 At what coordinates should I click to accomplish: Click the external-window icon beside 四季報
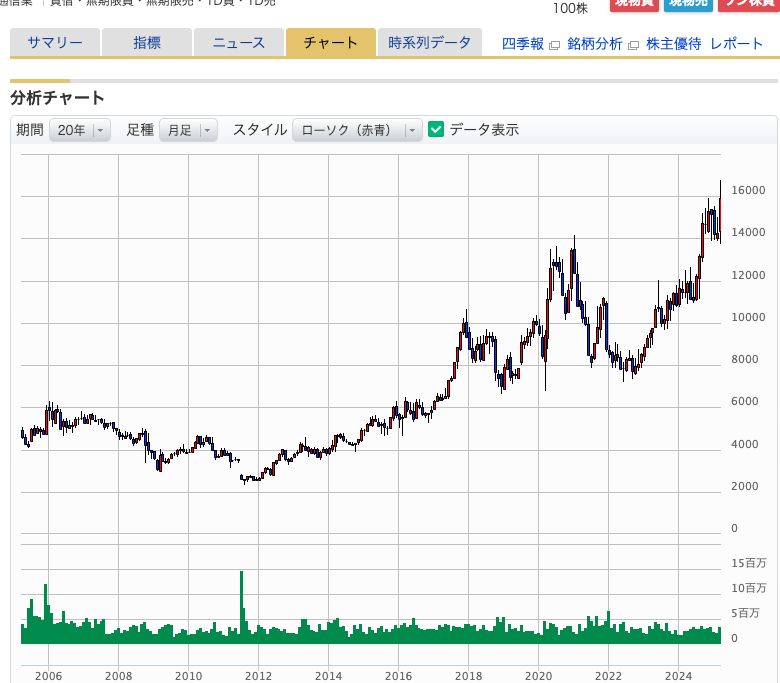[555, 45]
